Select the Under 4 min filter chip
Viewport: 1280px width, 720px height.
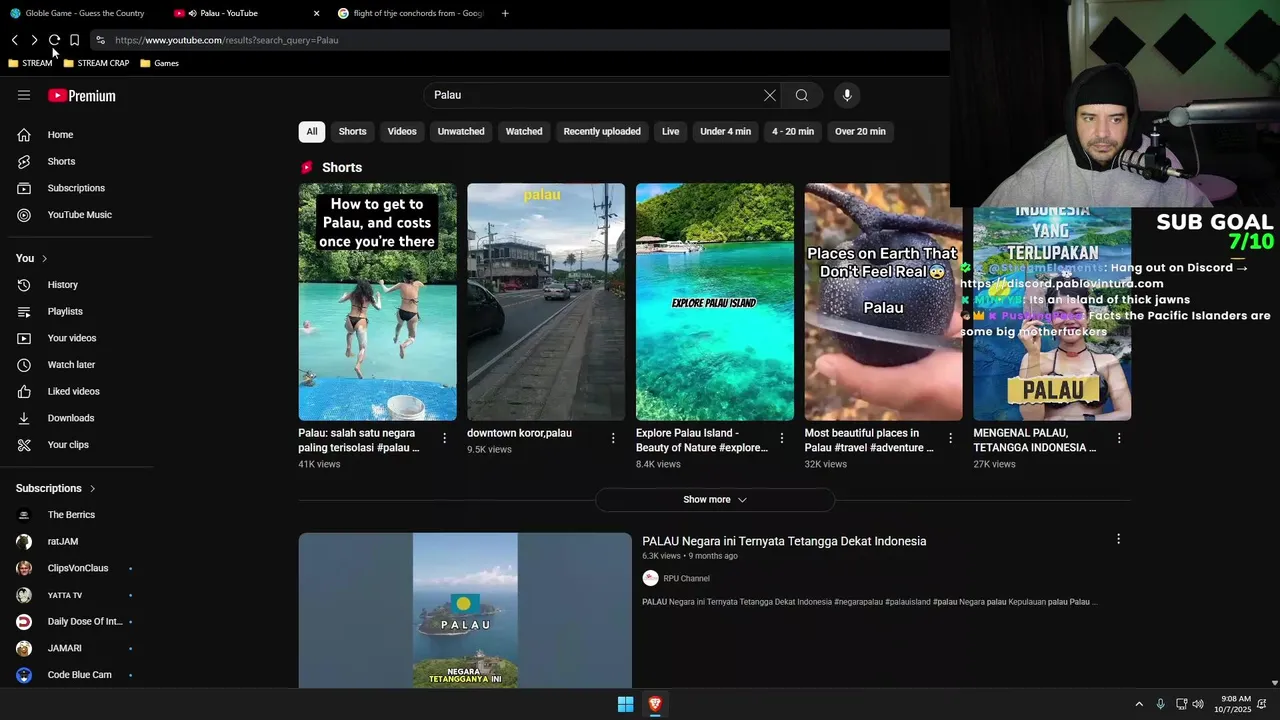[725, 131]
